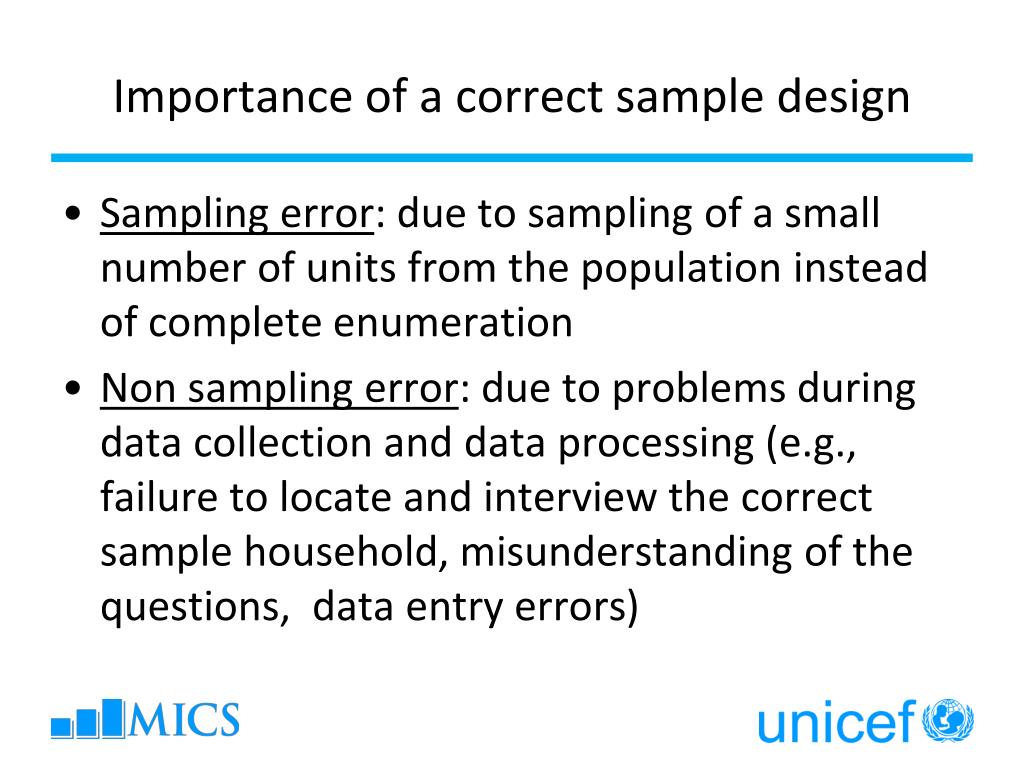This screenshot has width=1024, height=768.
Task: Click the tallest bar in the MICS logo
Action: 113,718
